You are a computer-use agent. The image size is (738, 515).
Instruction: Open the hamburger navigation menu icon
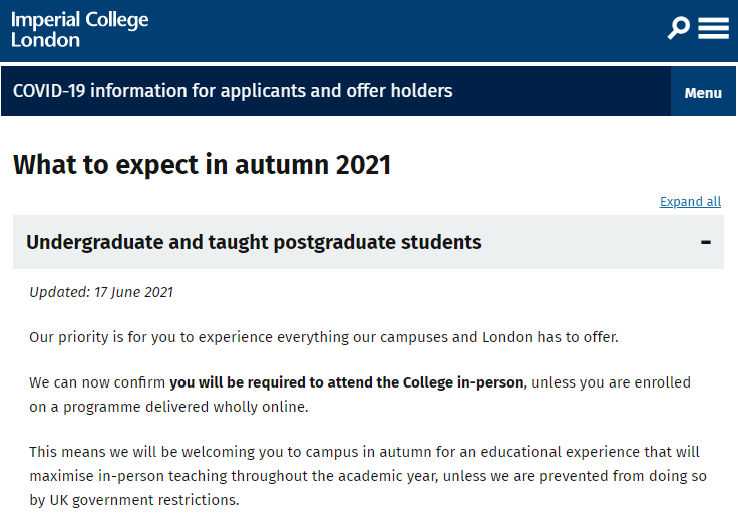tap(713, 28)
